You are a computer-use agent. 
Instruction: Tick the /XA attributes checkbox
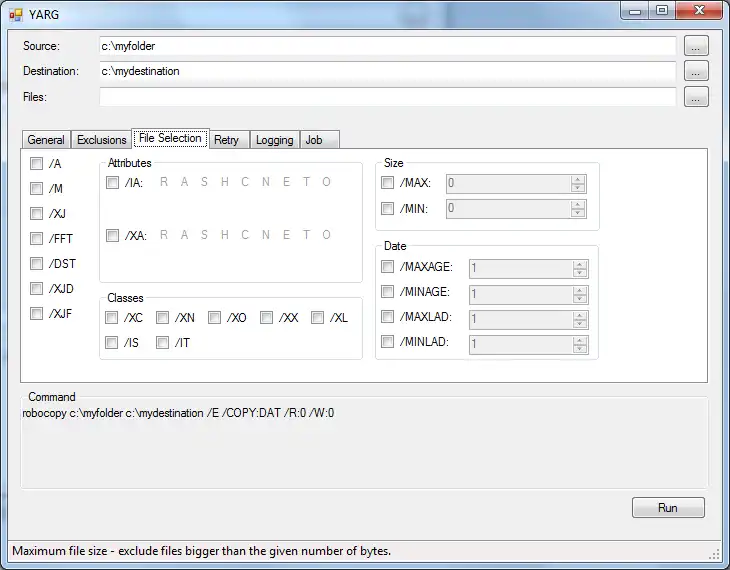[112, 236]
